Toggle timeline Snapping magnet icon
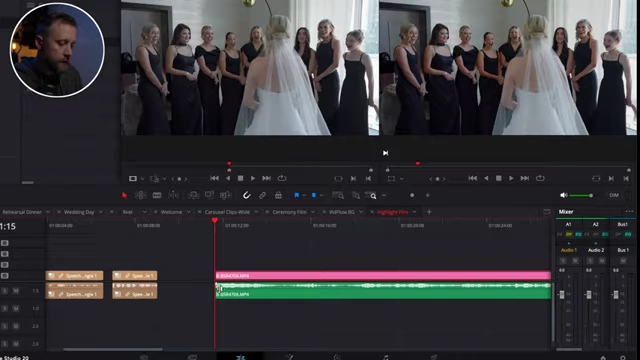This screenshot has width=640, height=360. pos(247,195)
